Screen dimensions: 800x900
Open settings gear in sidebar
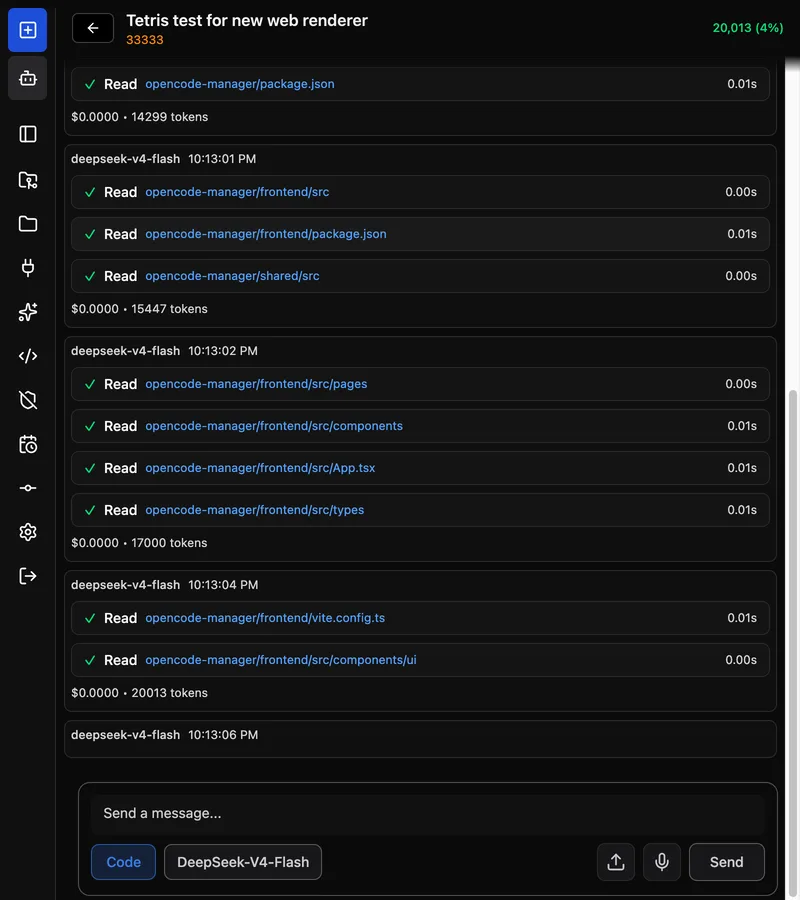pyautogui.click(x=28, y=532)
